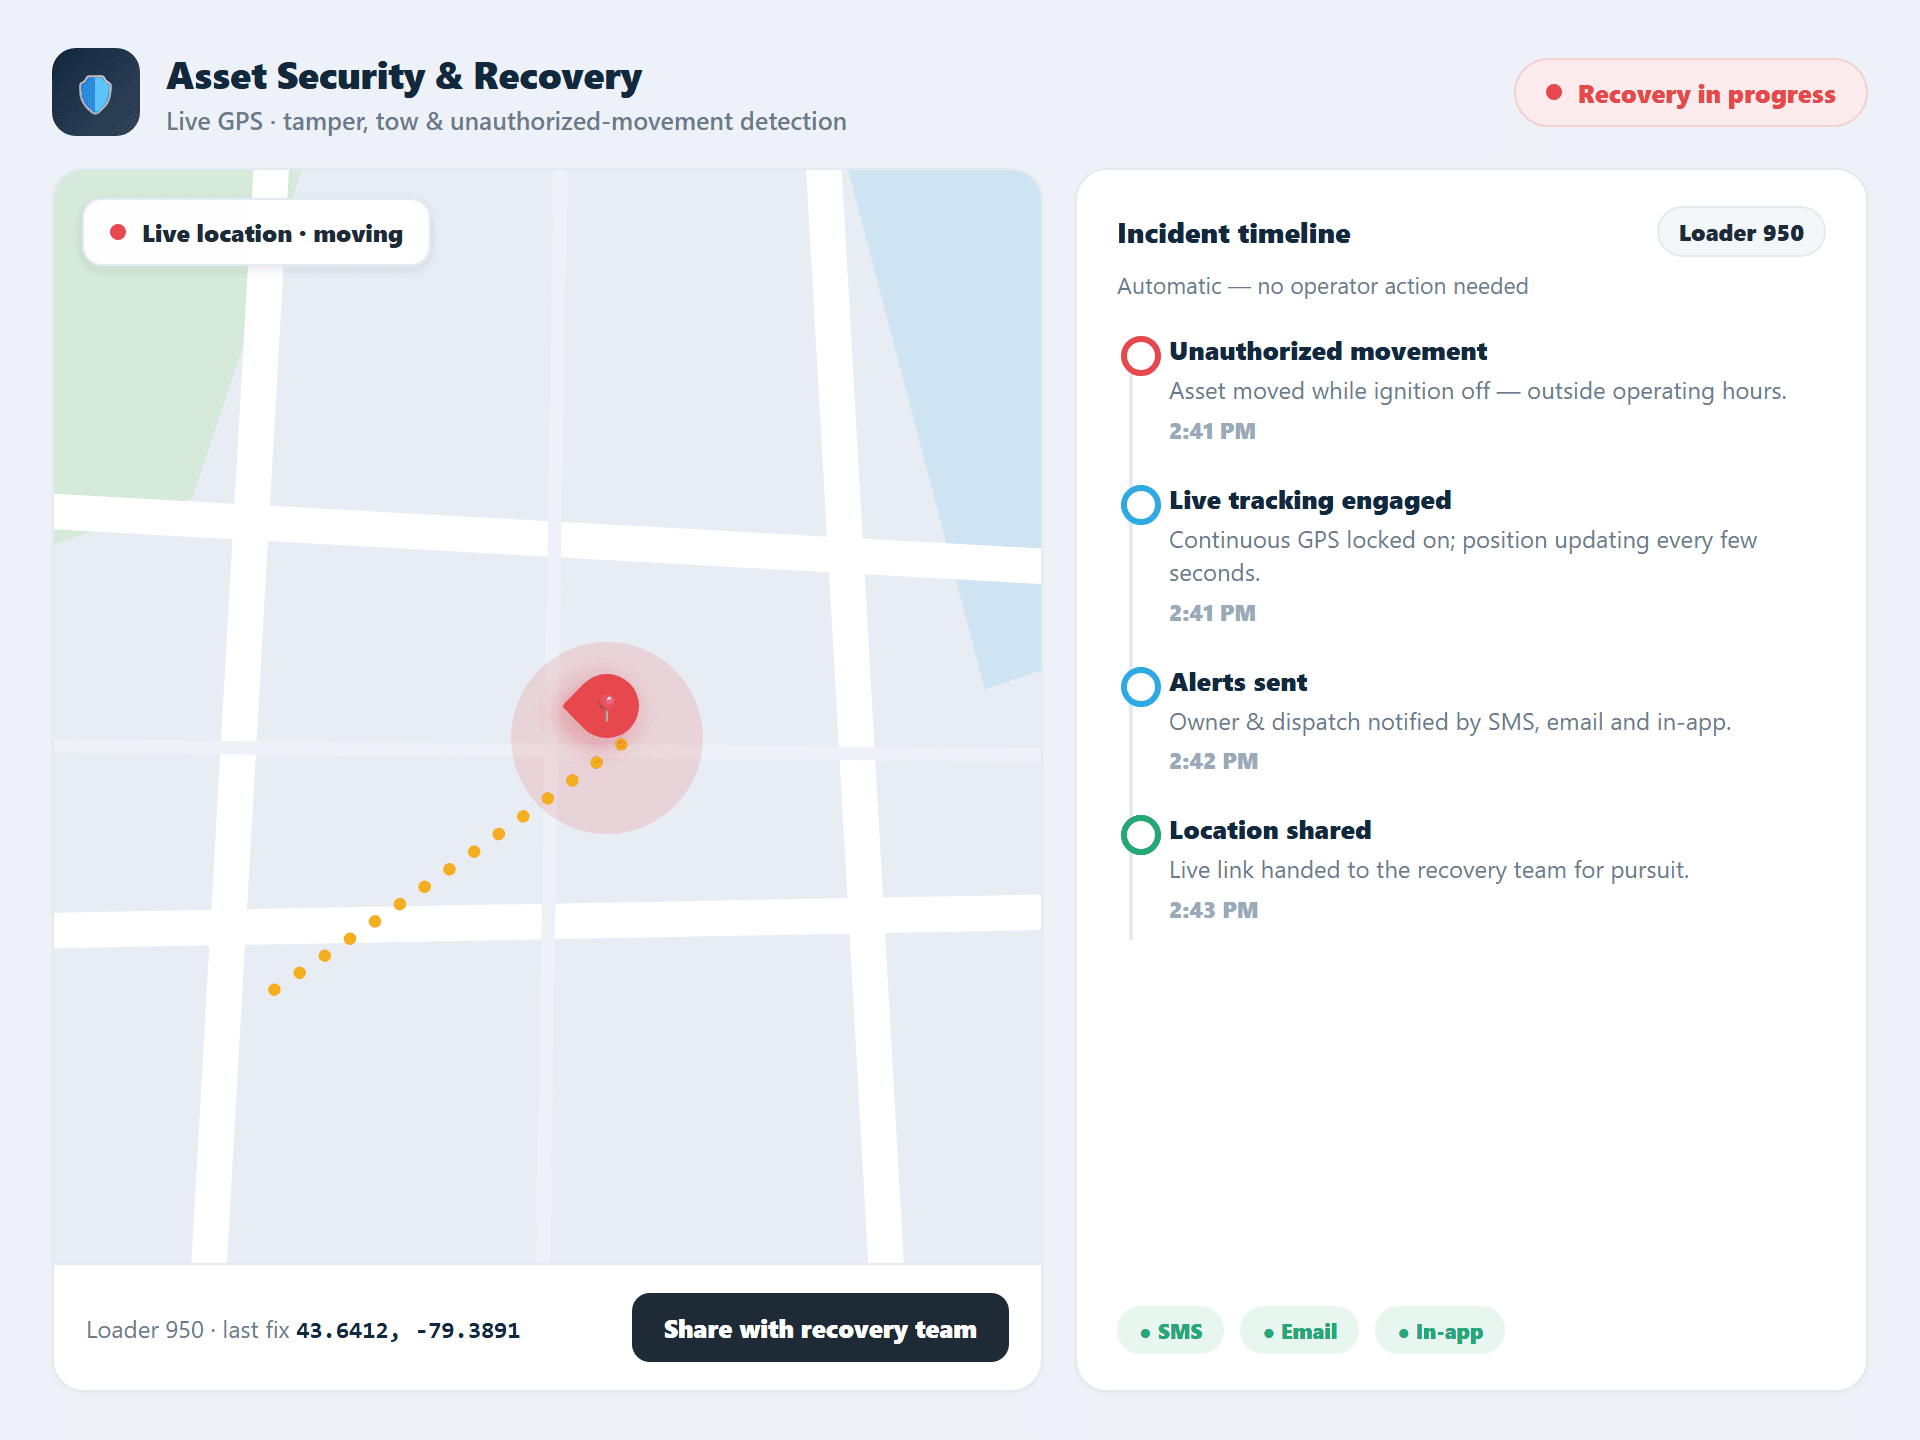Viewport: 1920px width, 1440px height.
Task: Click the Unauthorized movement red timeline circle
Action: 1140,356
